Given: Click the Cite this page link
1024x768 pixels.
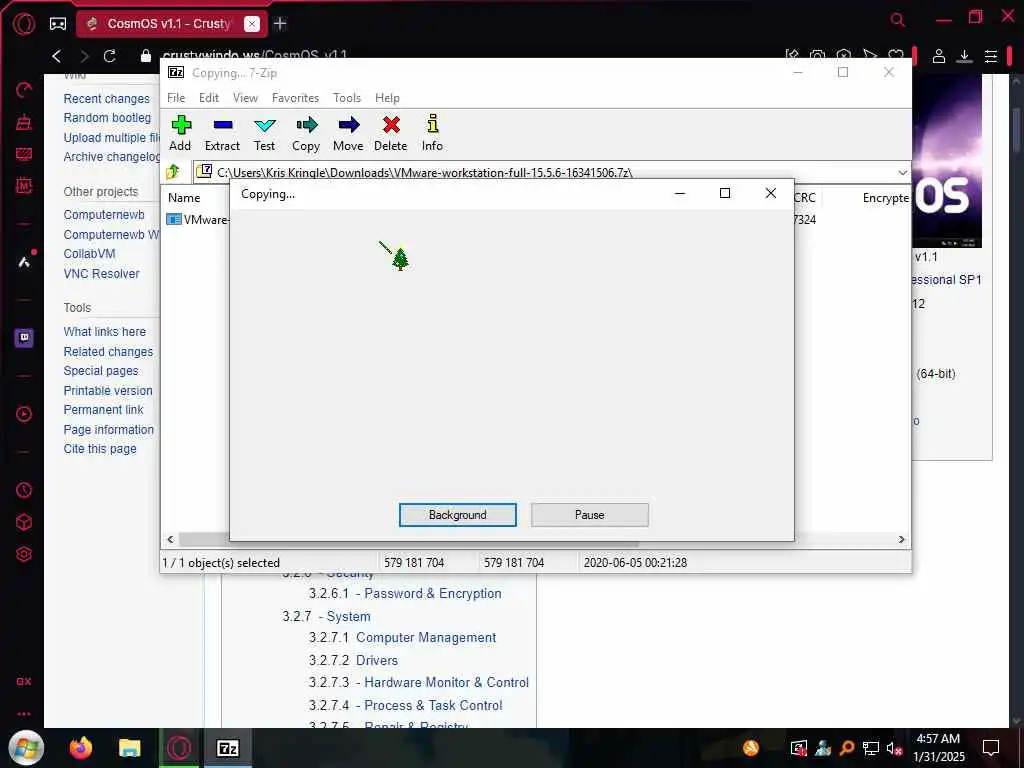Looking at the screenshot, I should (100, 449).
